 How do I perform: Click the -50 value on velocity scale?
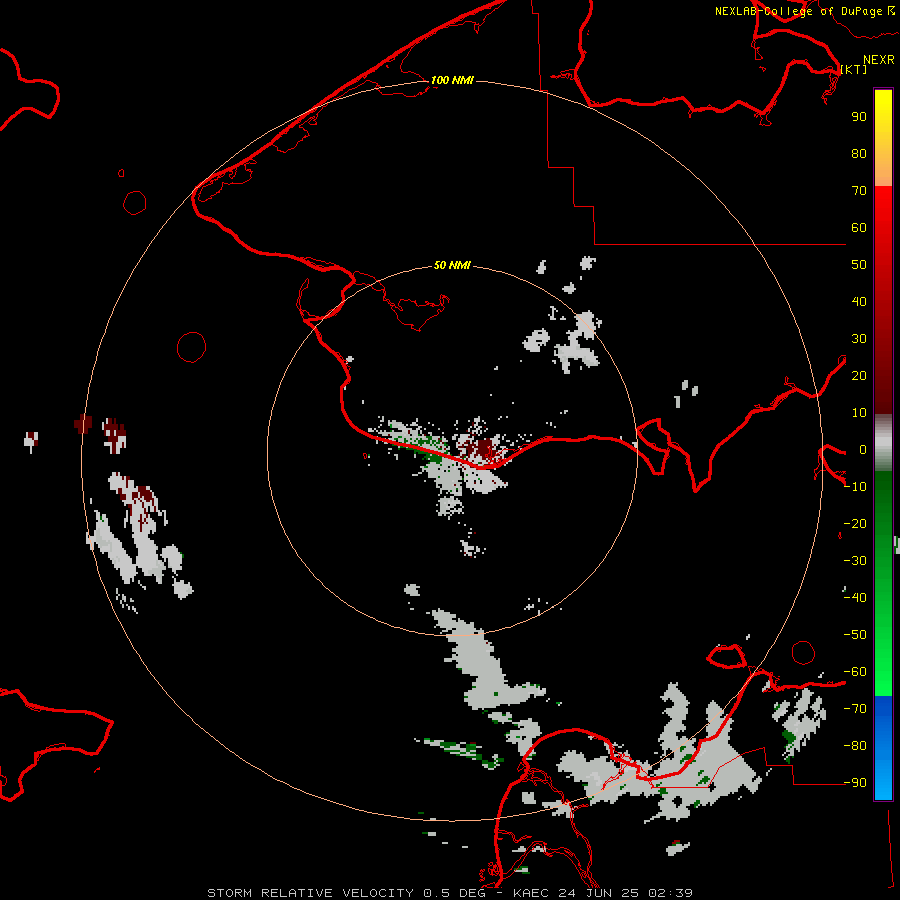click(x=855, y=635)
